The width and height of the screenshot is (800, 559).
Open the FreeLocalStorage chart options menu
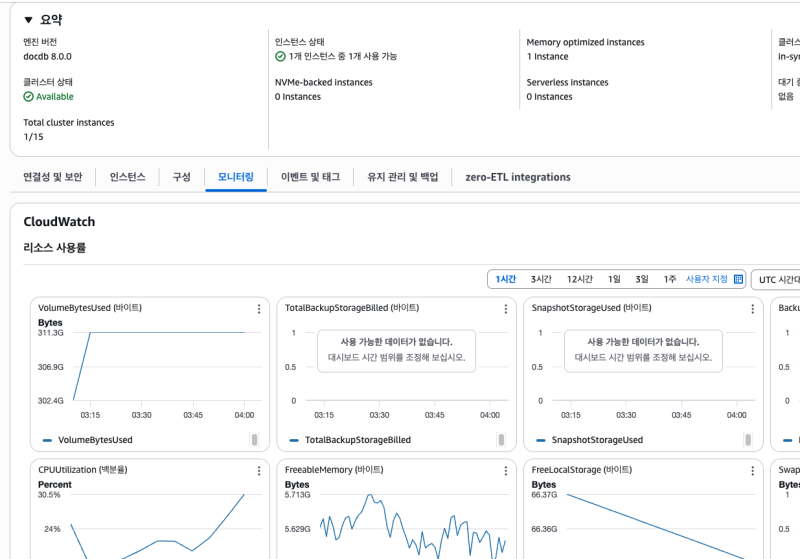(x=752, y=470)
